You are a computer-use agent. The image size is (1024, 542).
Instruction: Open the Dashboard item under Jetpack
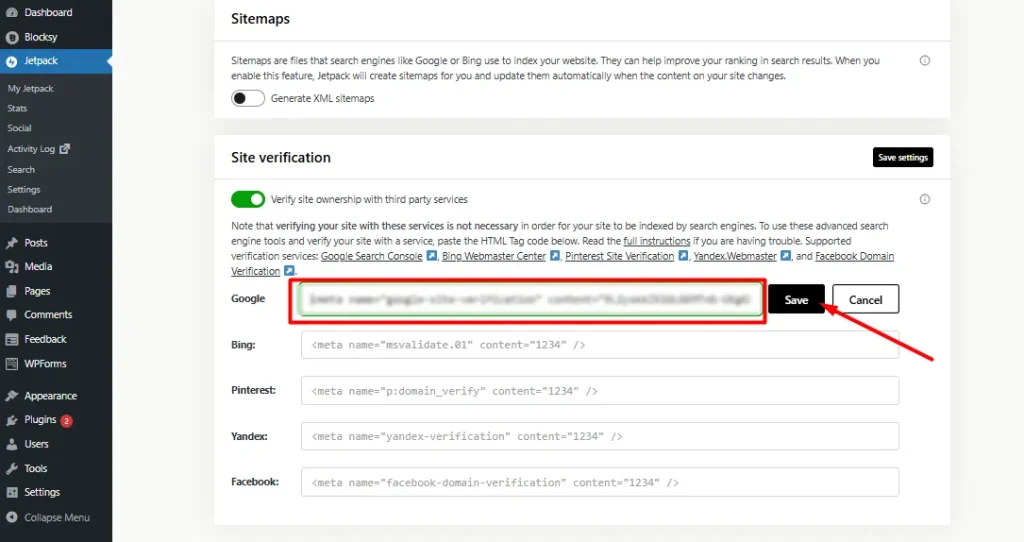point(30,210)
